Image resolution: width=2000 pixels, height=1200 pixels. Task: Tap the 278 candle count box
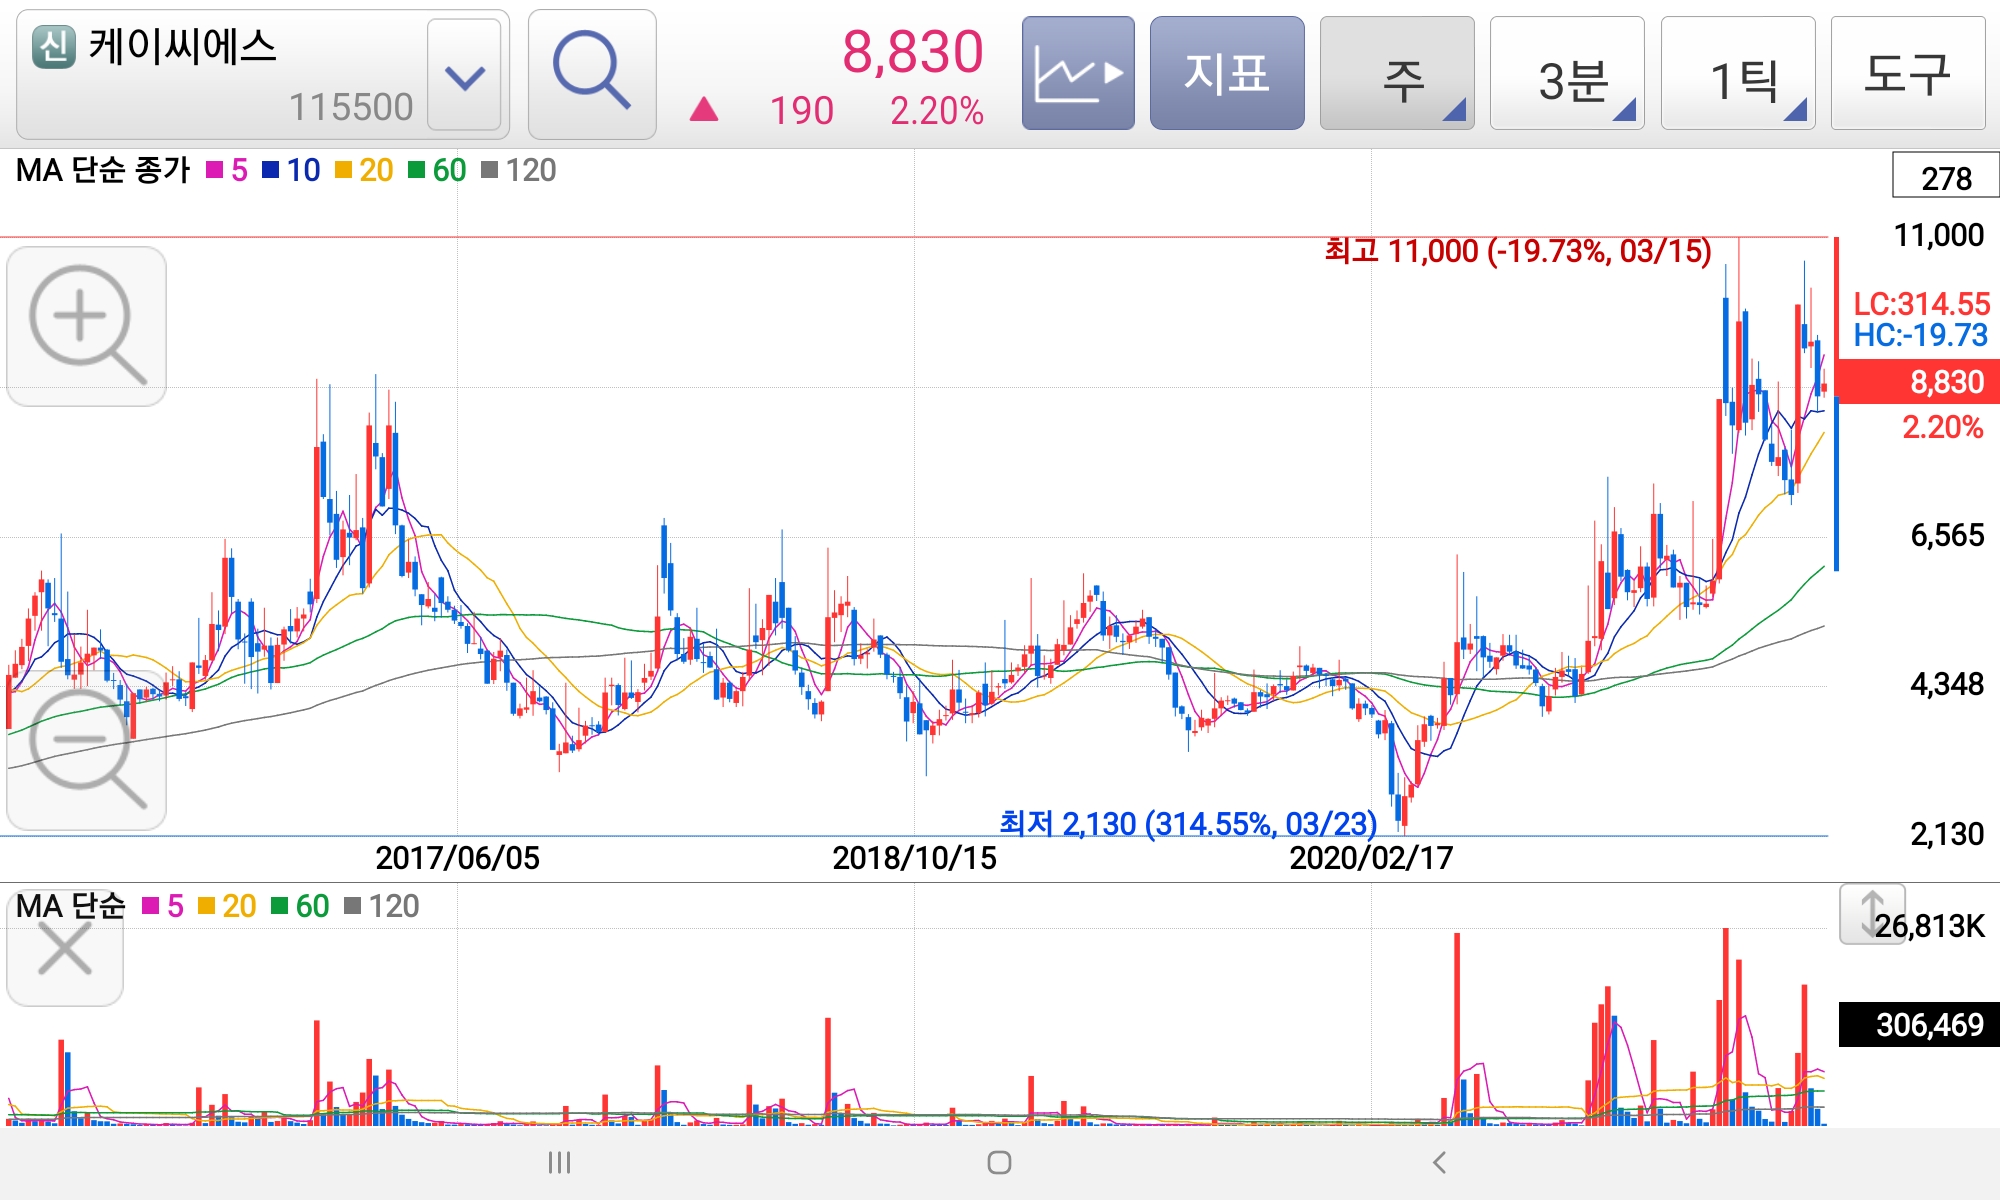tap(1944, 177)
